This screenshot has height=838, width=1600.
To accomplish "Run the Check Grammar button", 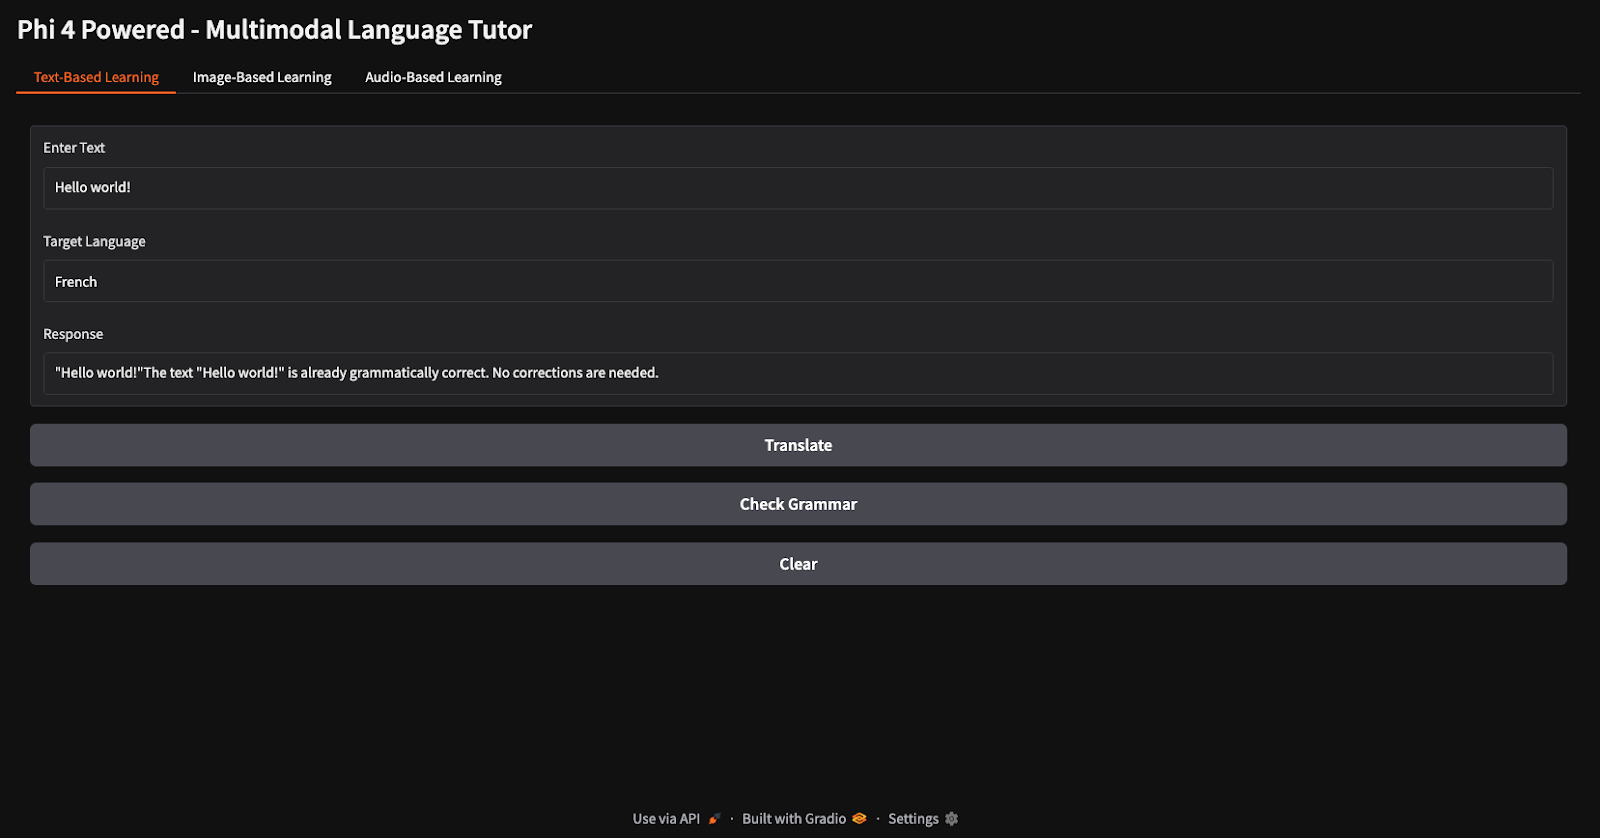I will pos(798,504).
